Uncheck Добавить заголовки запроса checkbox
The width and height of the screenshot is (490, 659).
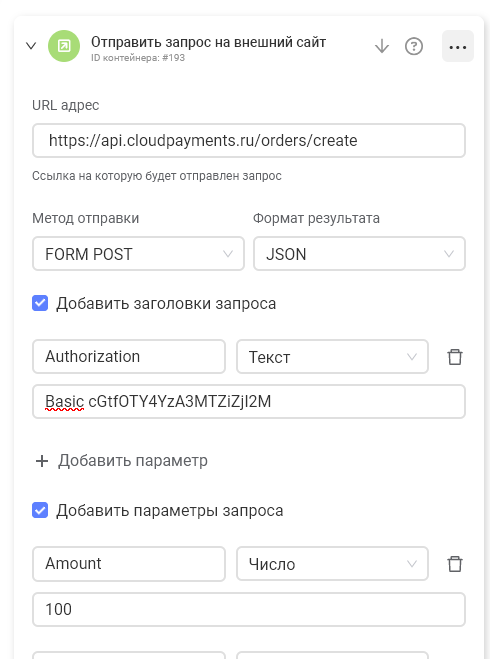pyautogui.click(x=40, y=303)
